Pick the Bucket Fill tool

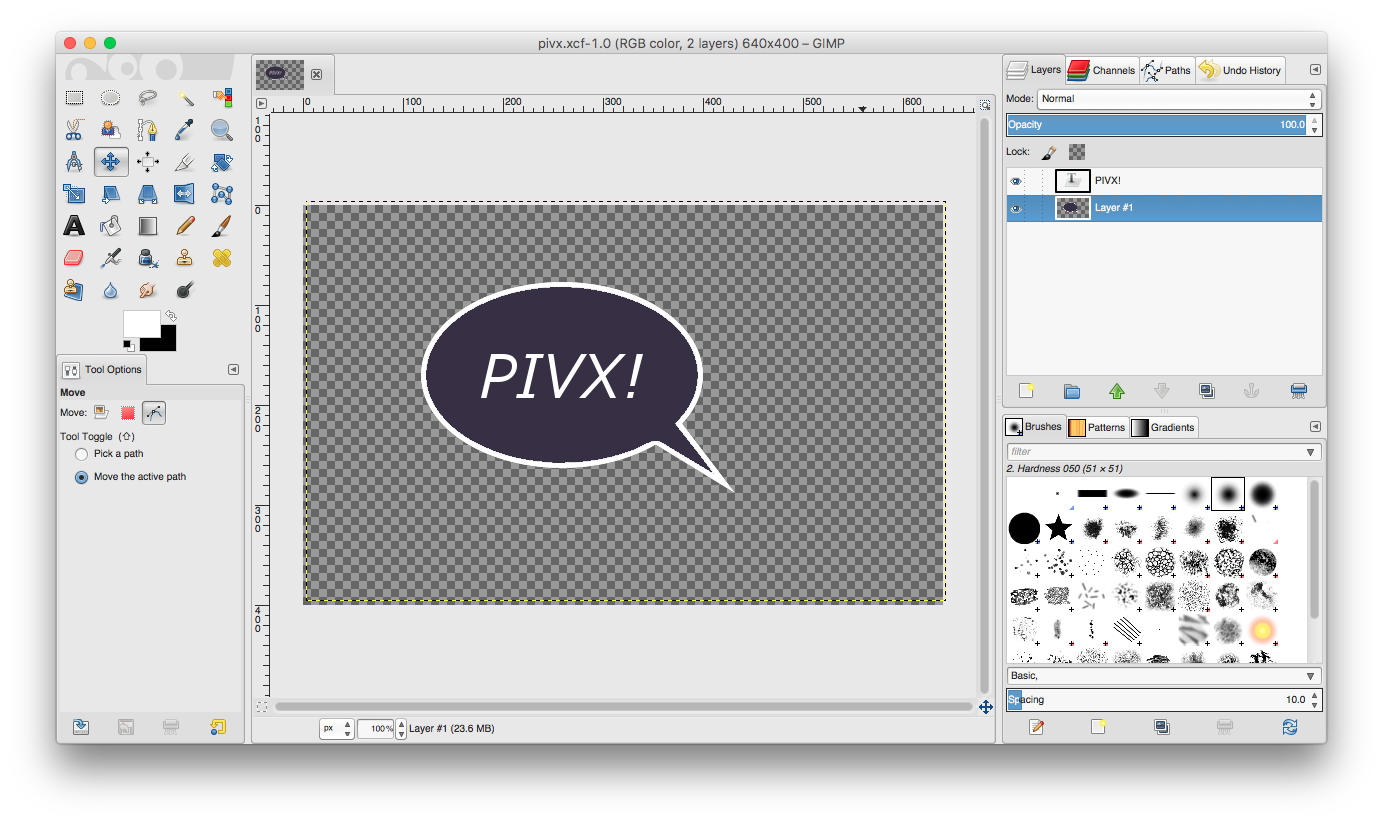pos(111,226)
